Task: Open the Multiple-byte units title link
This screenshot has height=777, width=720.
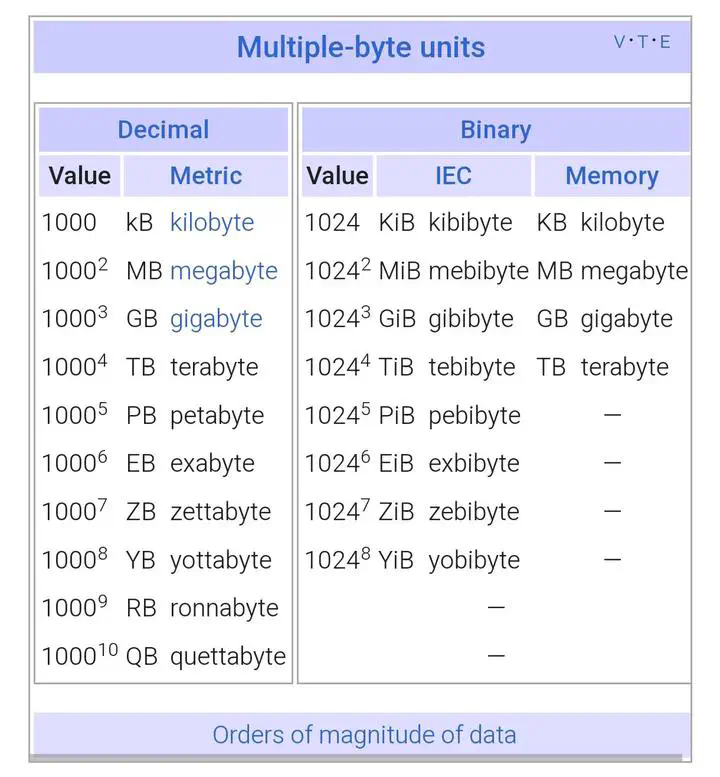Action: [x=360, y=47]
